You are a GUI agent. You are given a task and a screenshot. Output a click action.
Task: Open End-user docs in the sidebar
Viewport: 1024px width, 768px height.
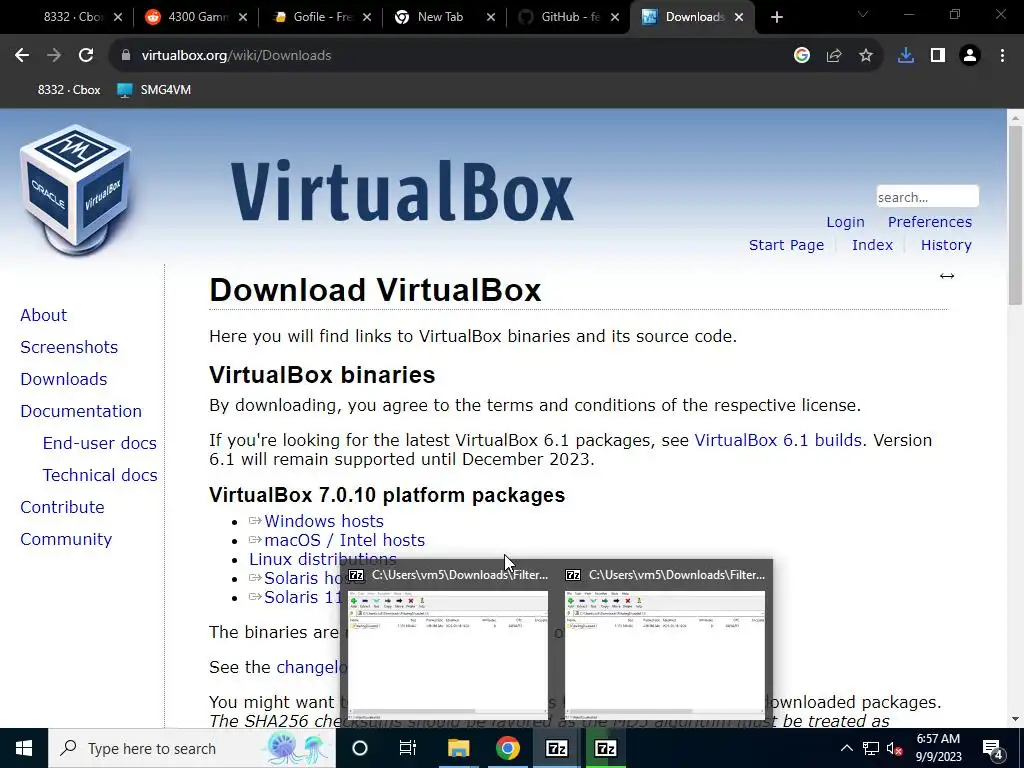click(100, 443)
